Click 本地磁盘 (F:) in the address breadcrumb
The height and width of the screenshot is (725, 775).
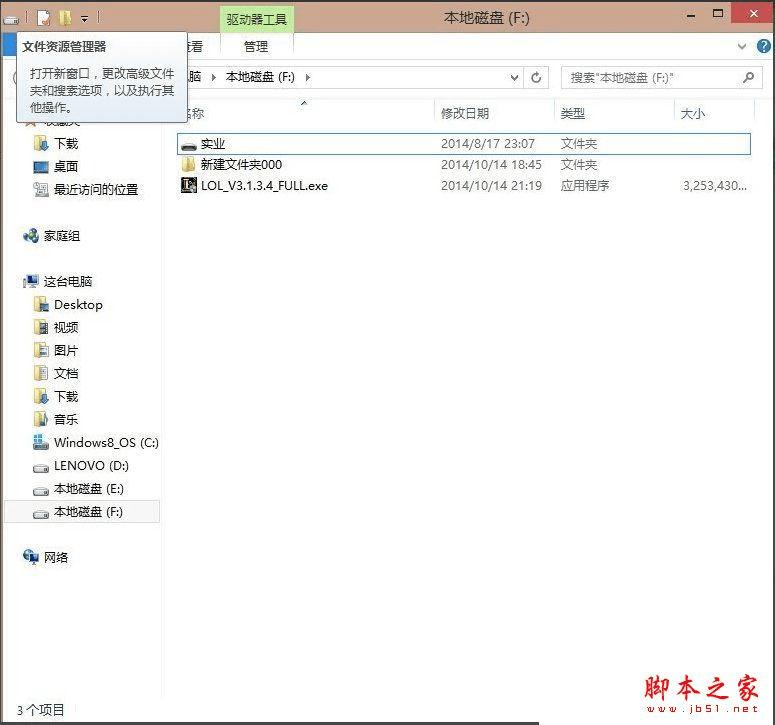point(260,77)
